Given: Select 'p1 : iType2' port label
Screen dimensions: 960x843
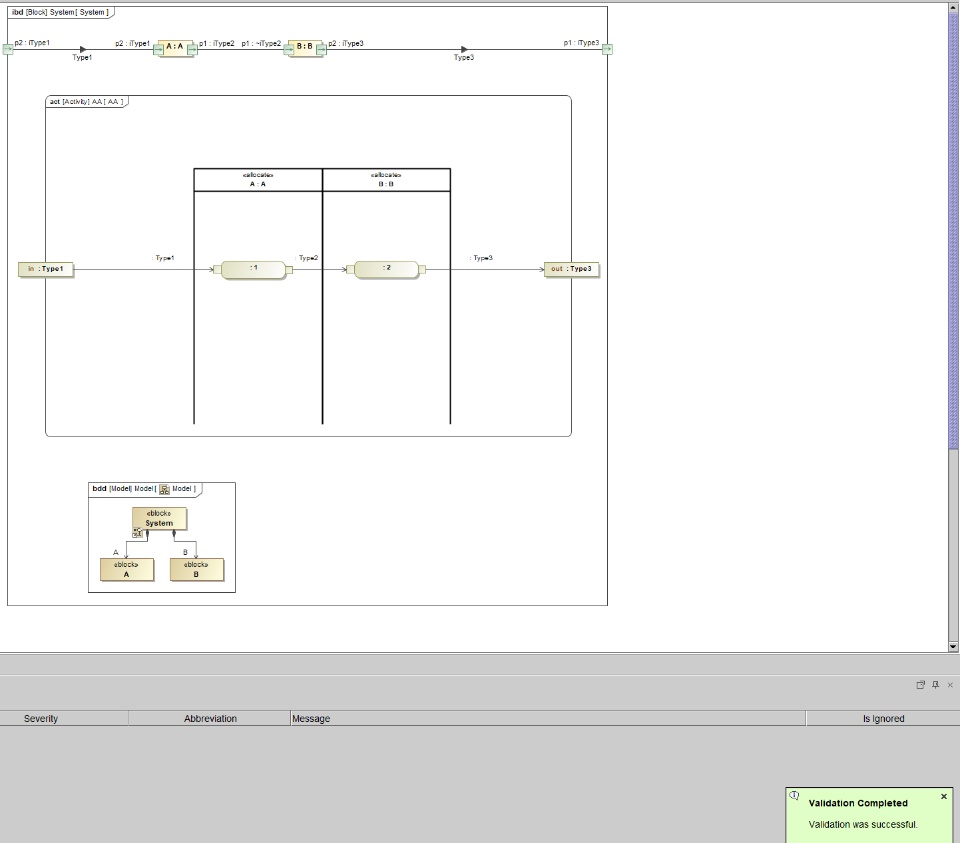Looking at the screenshot, I should coord(217,43).
